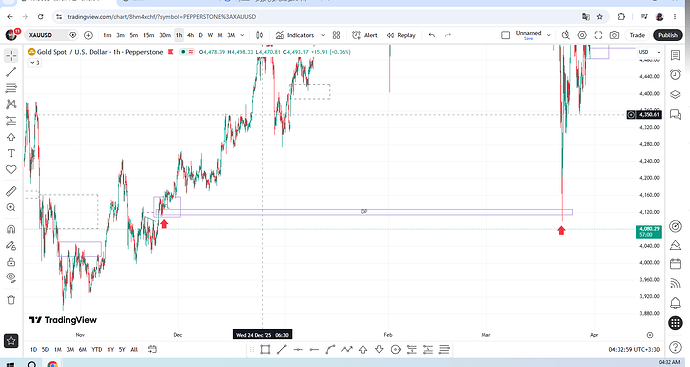The image size is (690, 367).
Task: Toggle hide all drawings eye icon
Action: coord(11,278)
